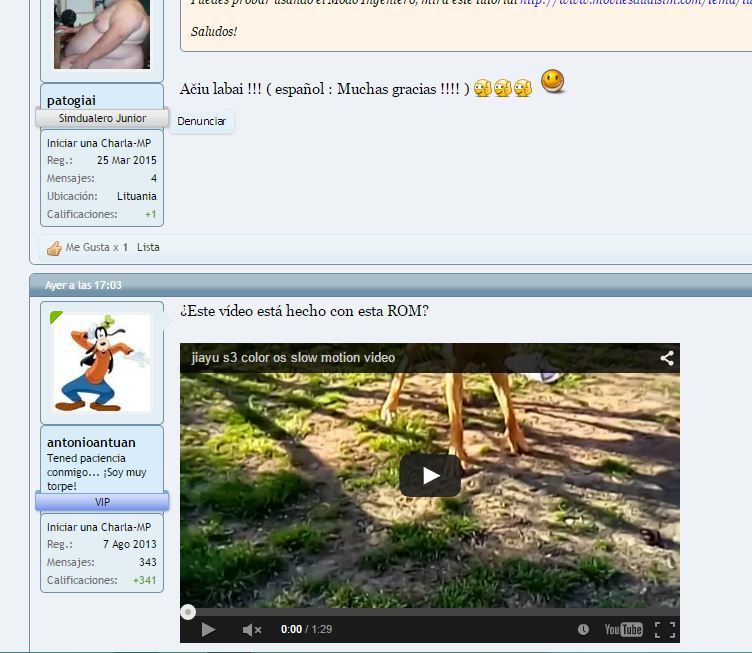Click the Simdualero Junior rank banner
This screenshot has height=653, width=752.
click(x=102, y=118)
